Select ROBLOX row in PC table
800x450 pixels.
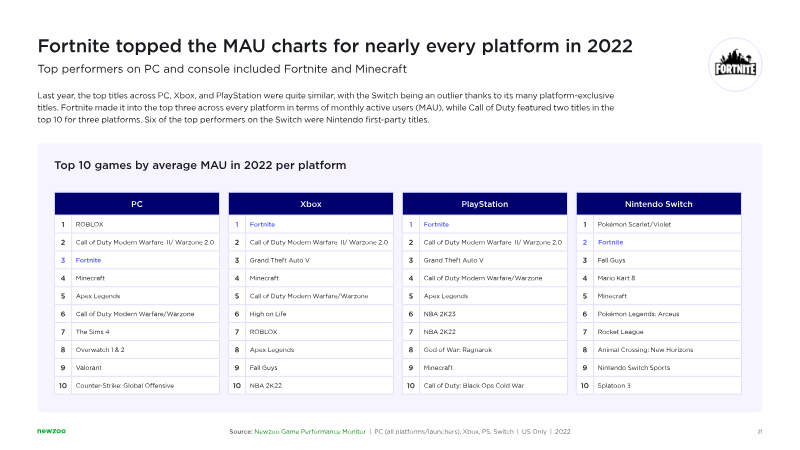(90, 224)
